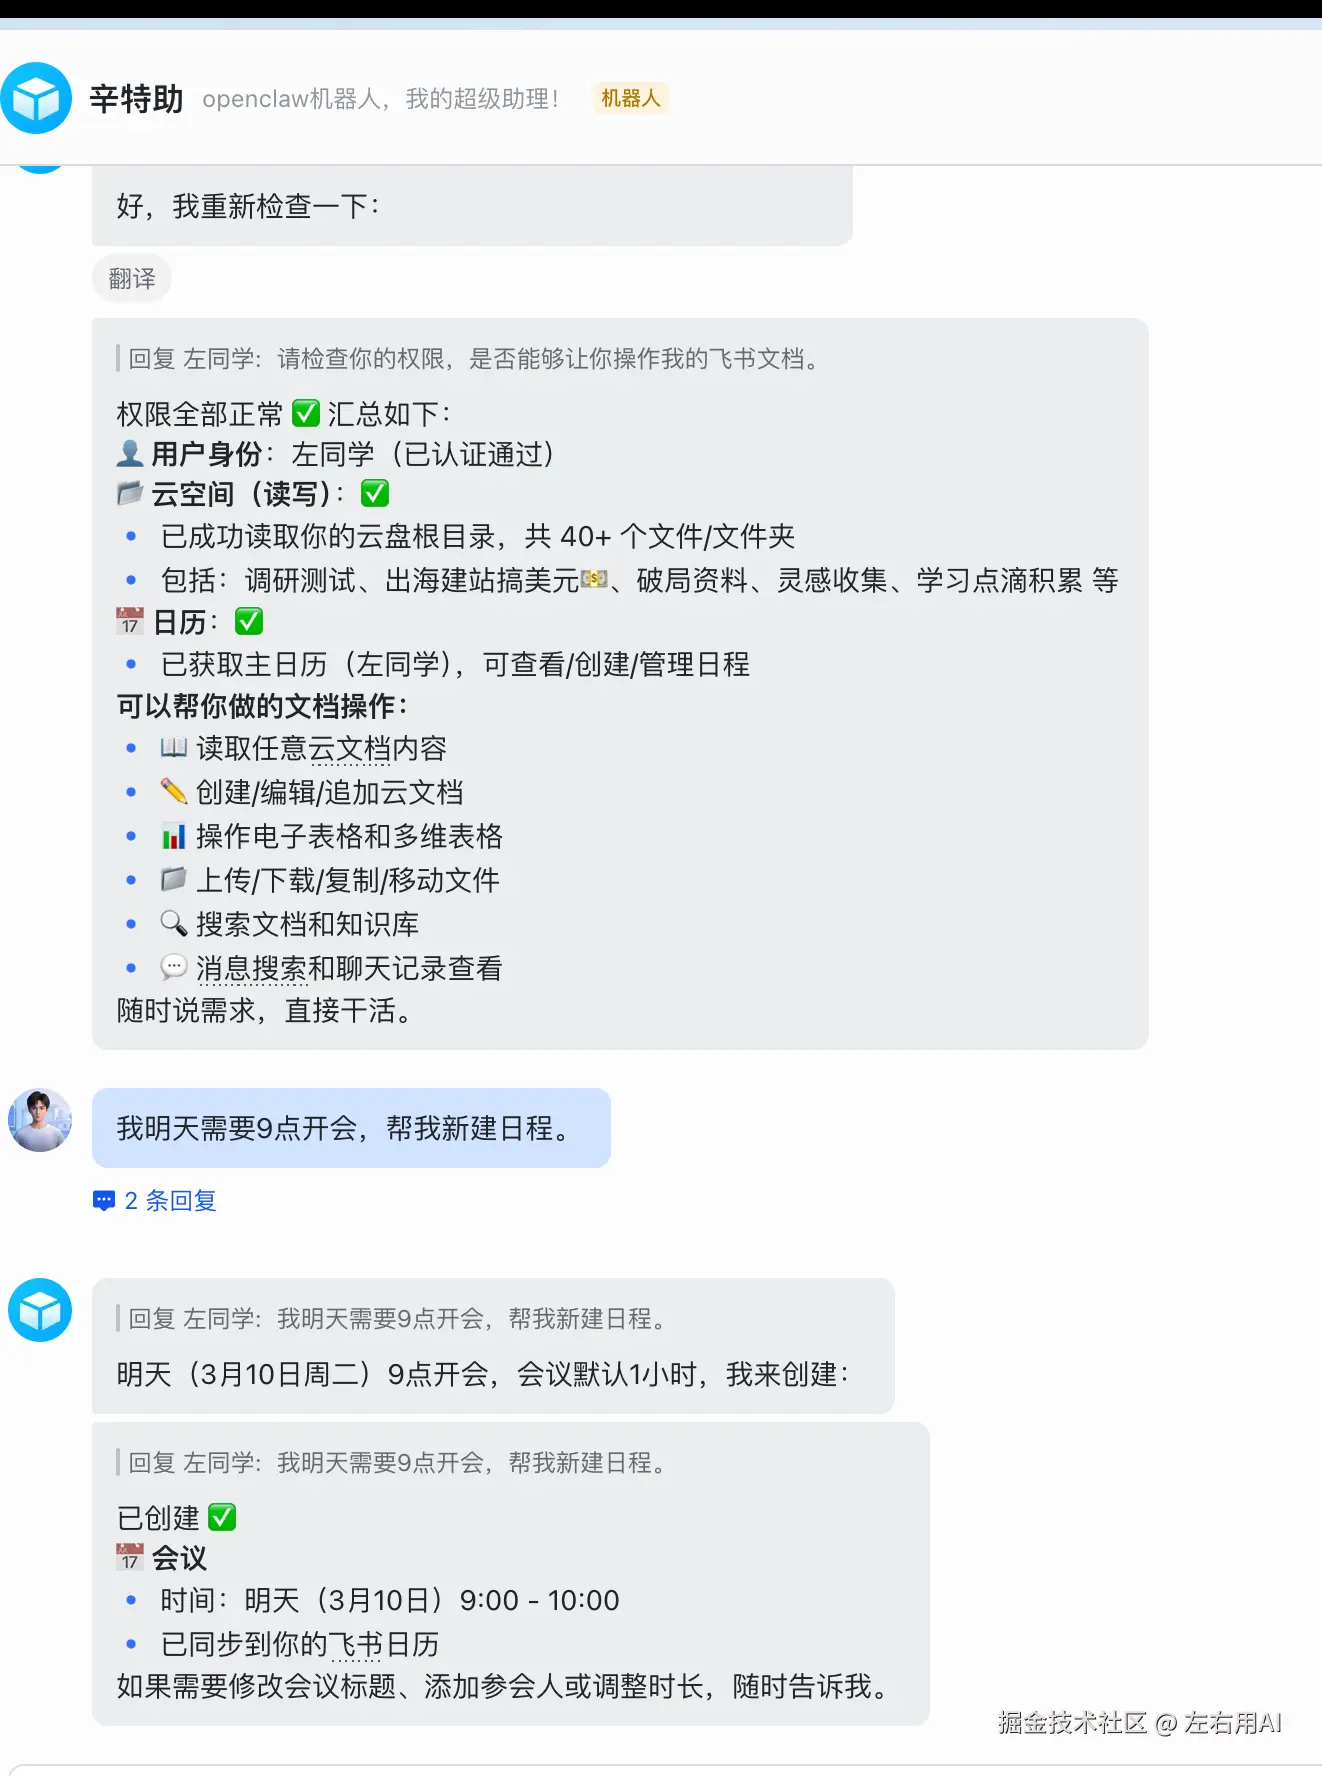Select the message 我明天需要9点开会 bubble
This screenshot has width=1322, height=1776.
click(x=351, y=1128)
